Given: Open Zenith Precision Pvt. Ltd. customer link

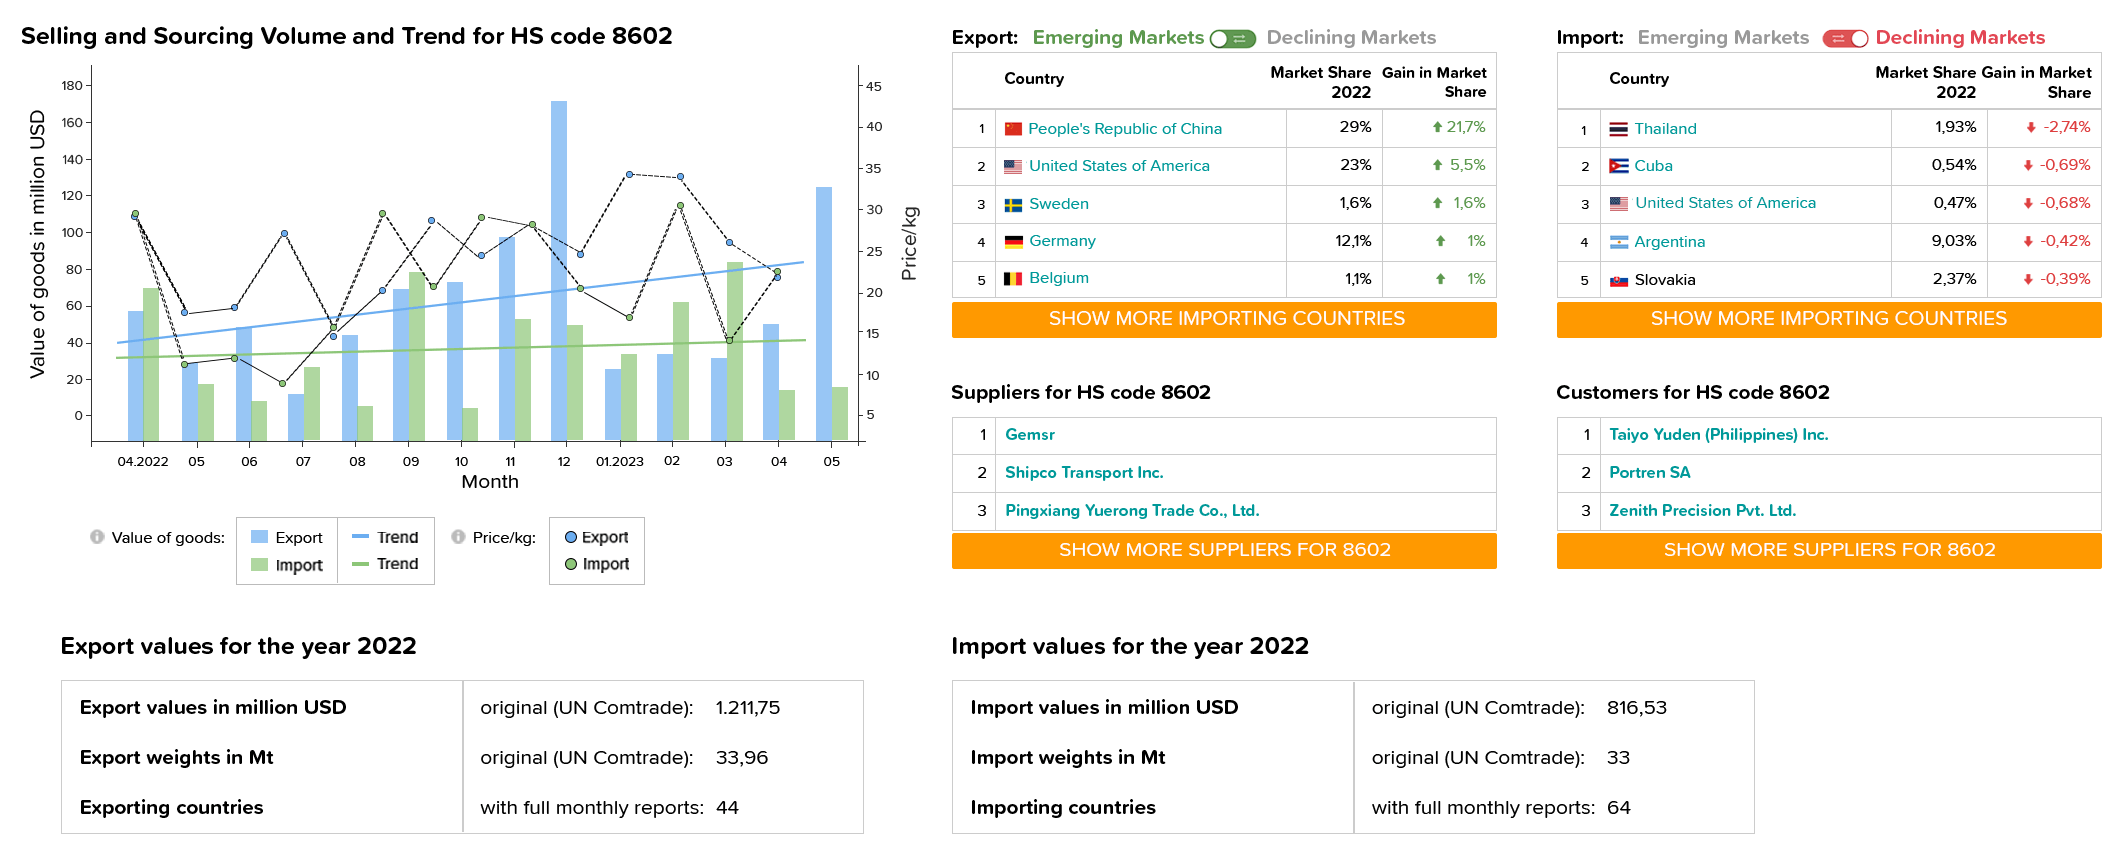Looking at the screenshot, I should [1702, 511].
